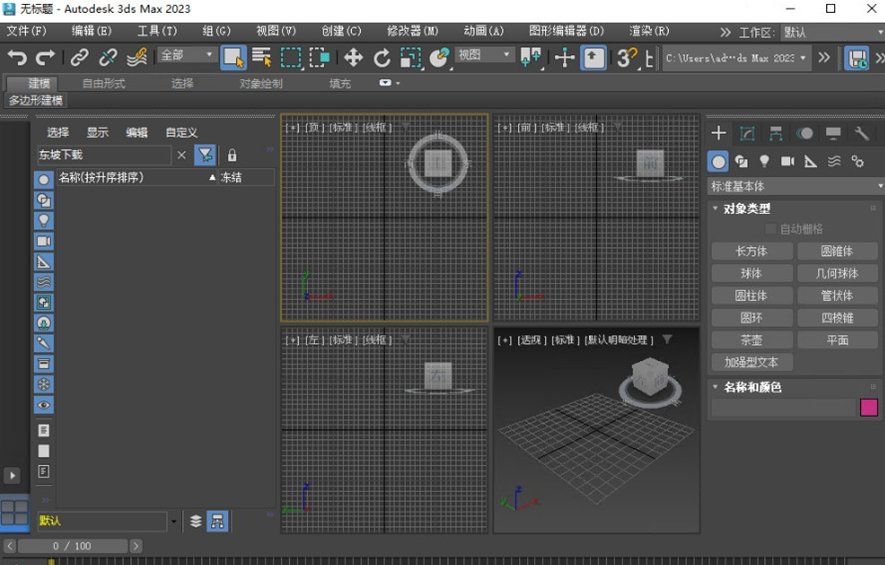This screenshot has height=565, width=885.
Task: Switch to the 对象绘制 ribbon tab
Action: coord(261,84)
